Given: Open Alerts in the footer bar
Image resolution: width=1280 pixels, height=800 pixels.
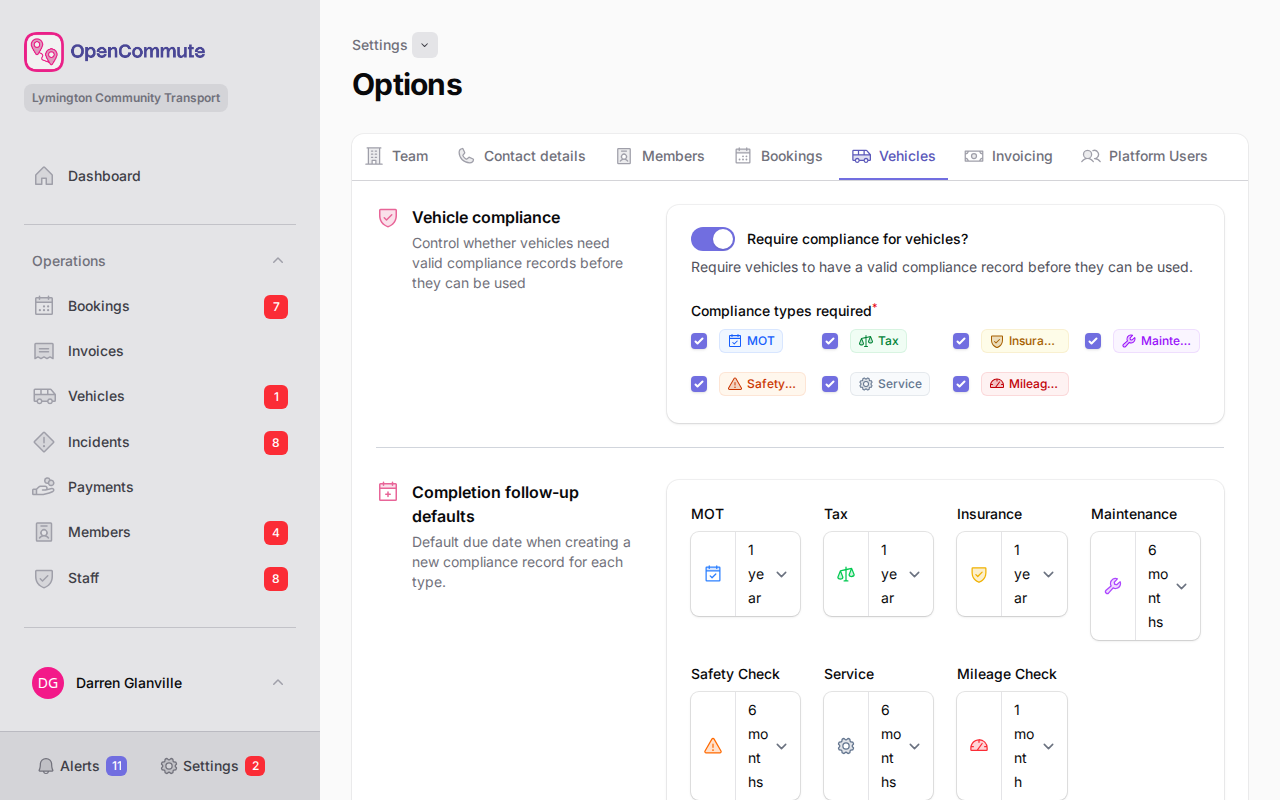Looking at the screenshot, I should 82,766.
